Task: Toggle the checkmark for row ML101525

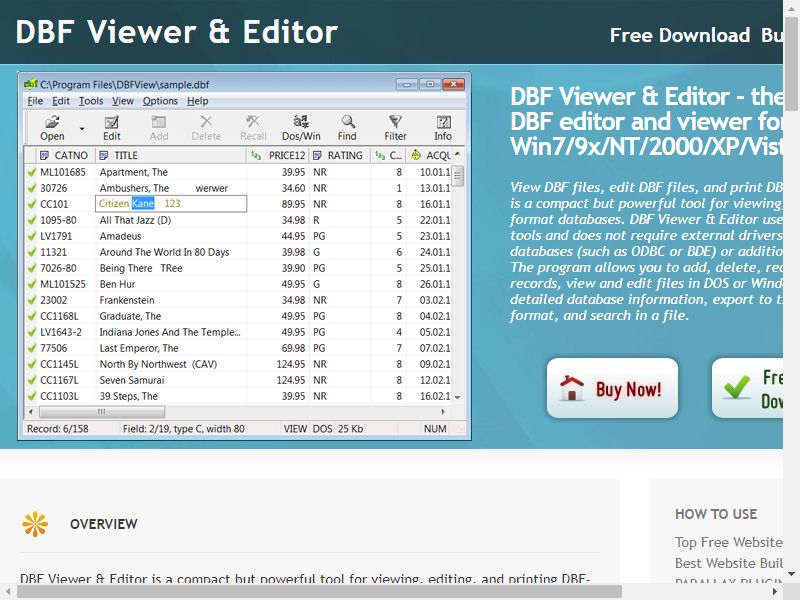Action: click(x=32, y=284)
